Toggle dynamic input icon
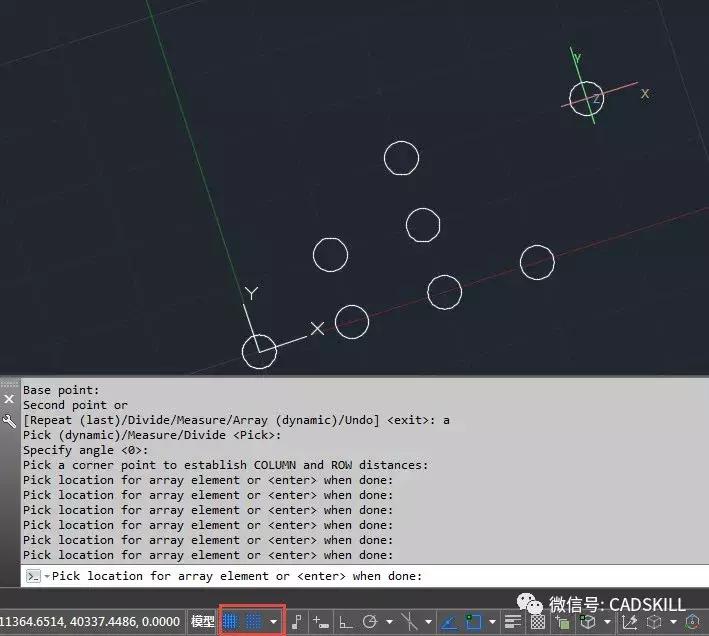 (321, 621)
